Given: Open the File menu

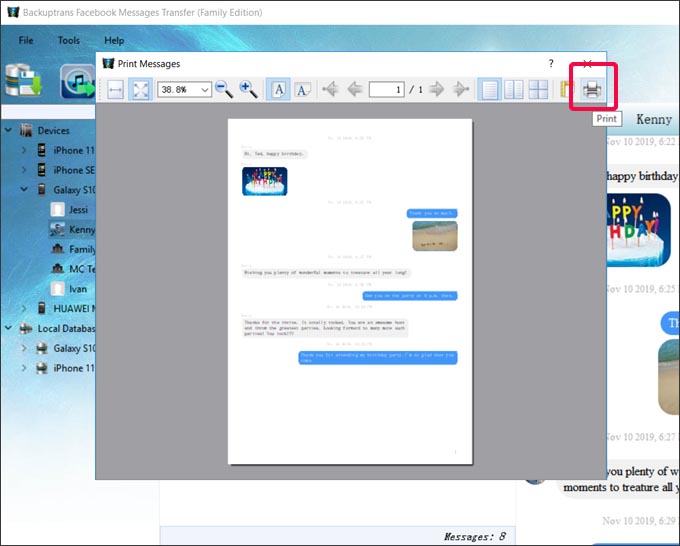Looking at the screenshot, I should coord(26,40).
